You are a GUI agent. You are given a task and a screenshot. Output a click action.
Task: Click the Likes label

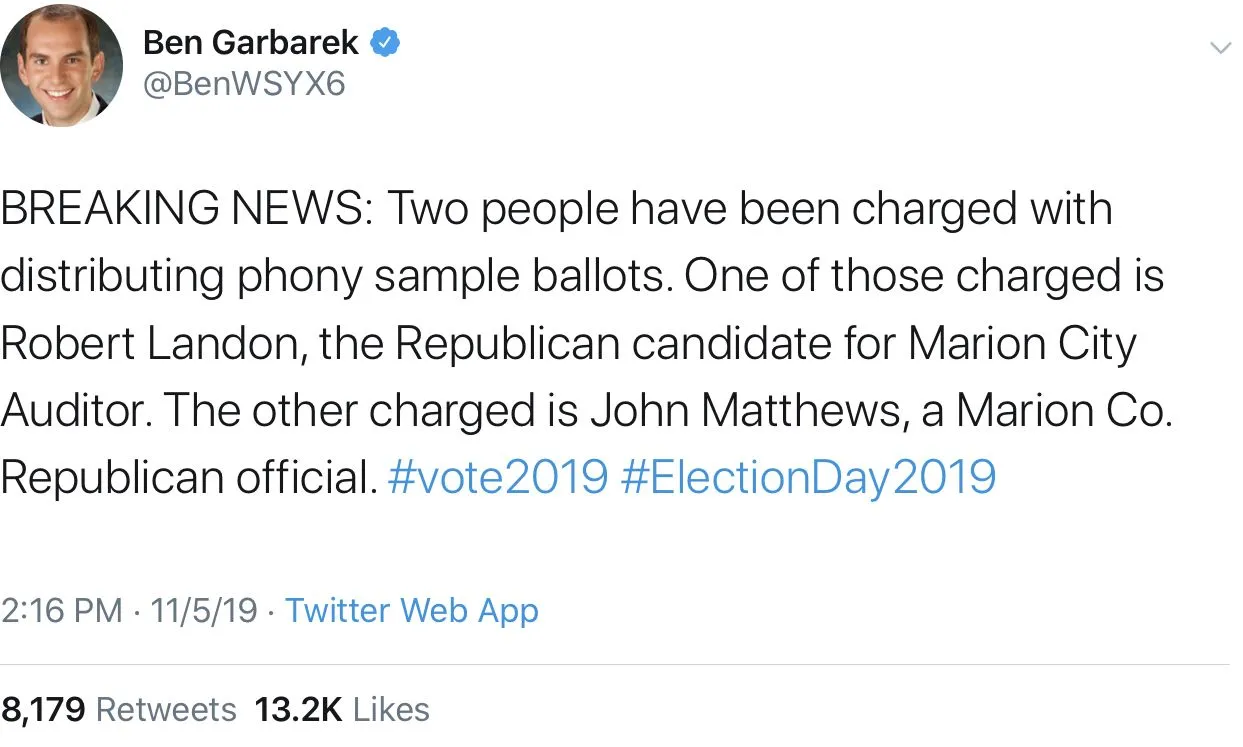tap(391, 710)
